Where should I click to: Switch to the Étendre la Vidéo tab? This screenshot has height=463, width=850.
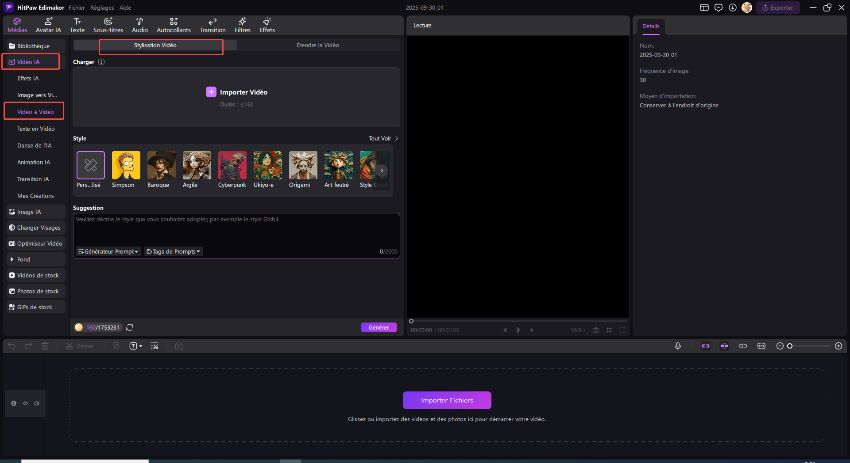318,45
